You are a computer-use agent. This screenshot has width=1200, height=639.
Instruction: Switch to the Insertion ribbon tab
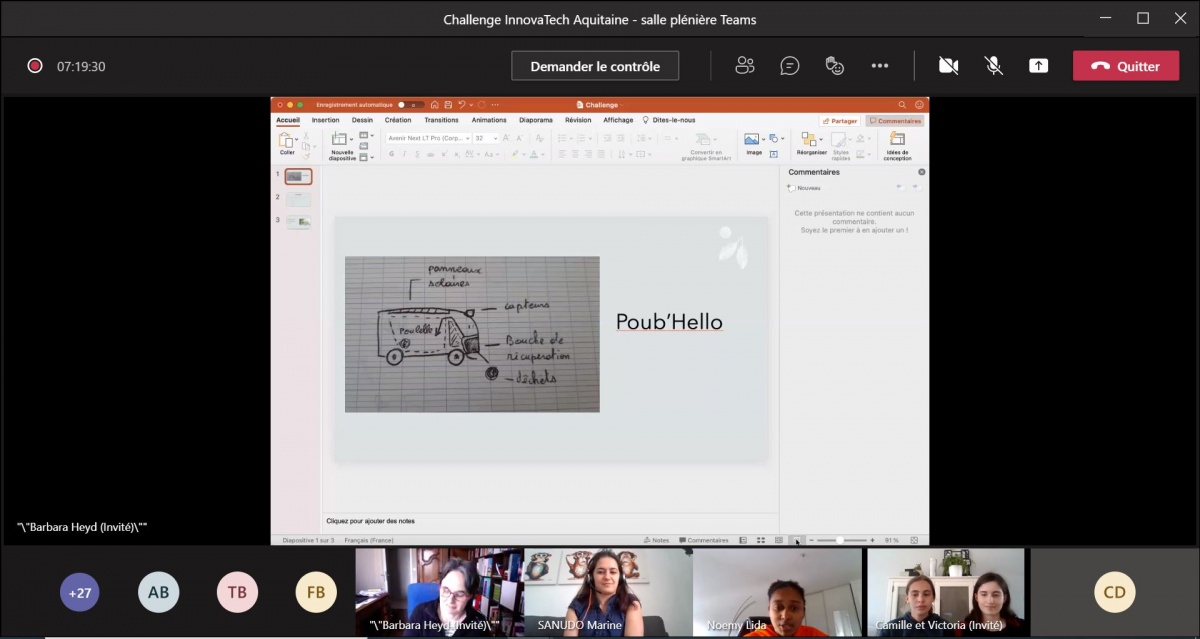point(325,120)
